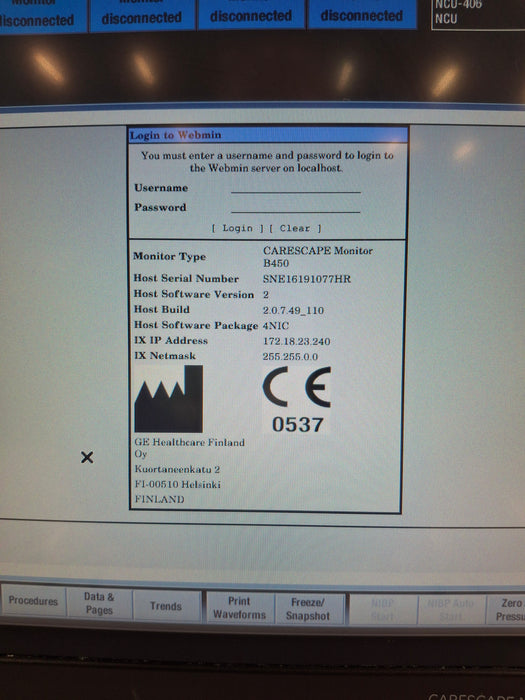
Task: Click the Password input field
Action: pos(296,207)
